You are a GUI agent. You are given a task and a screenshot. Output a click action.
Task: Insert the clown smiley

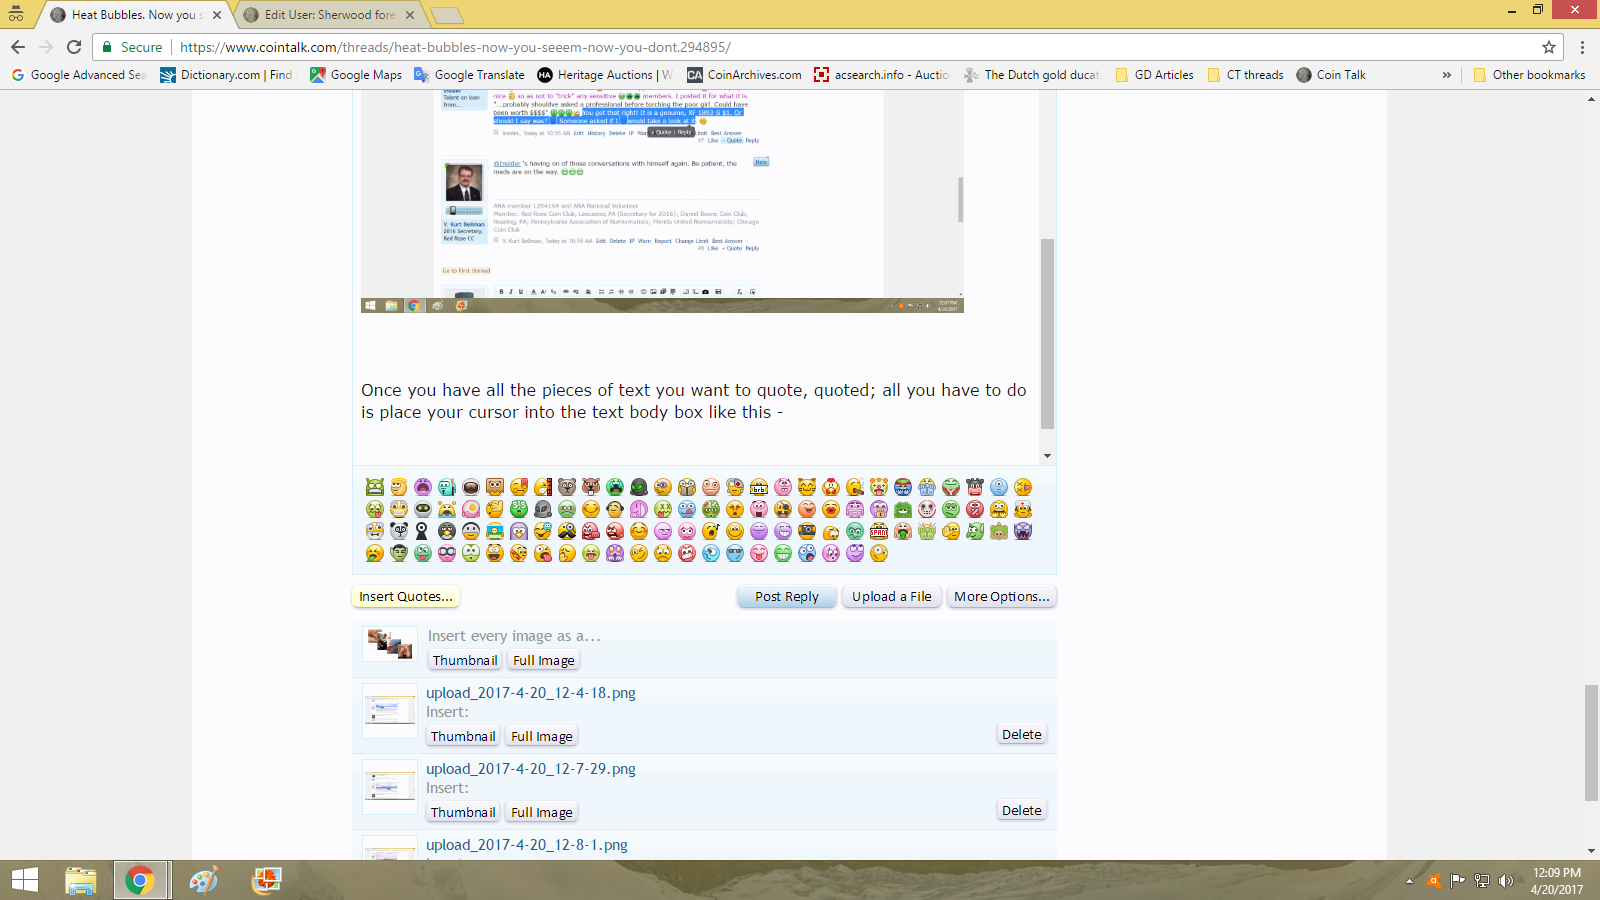[x=879, y=487]
